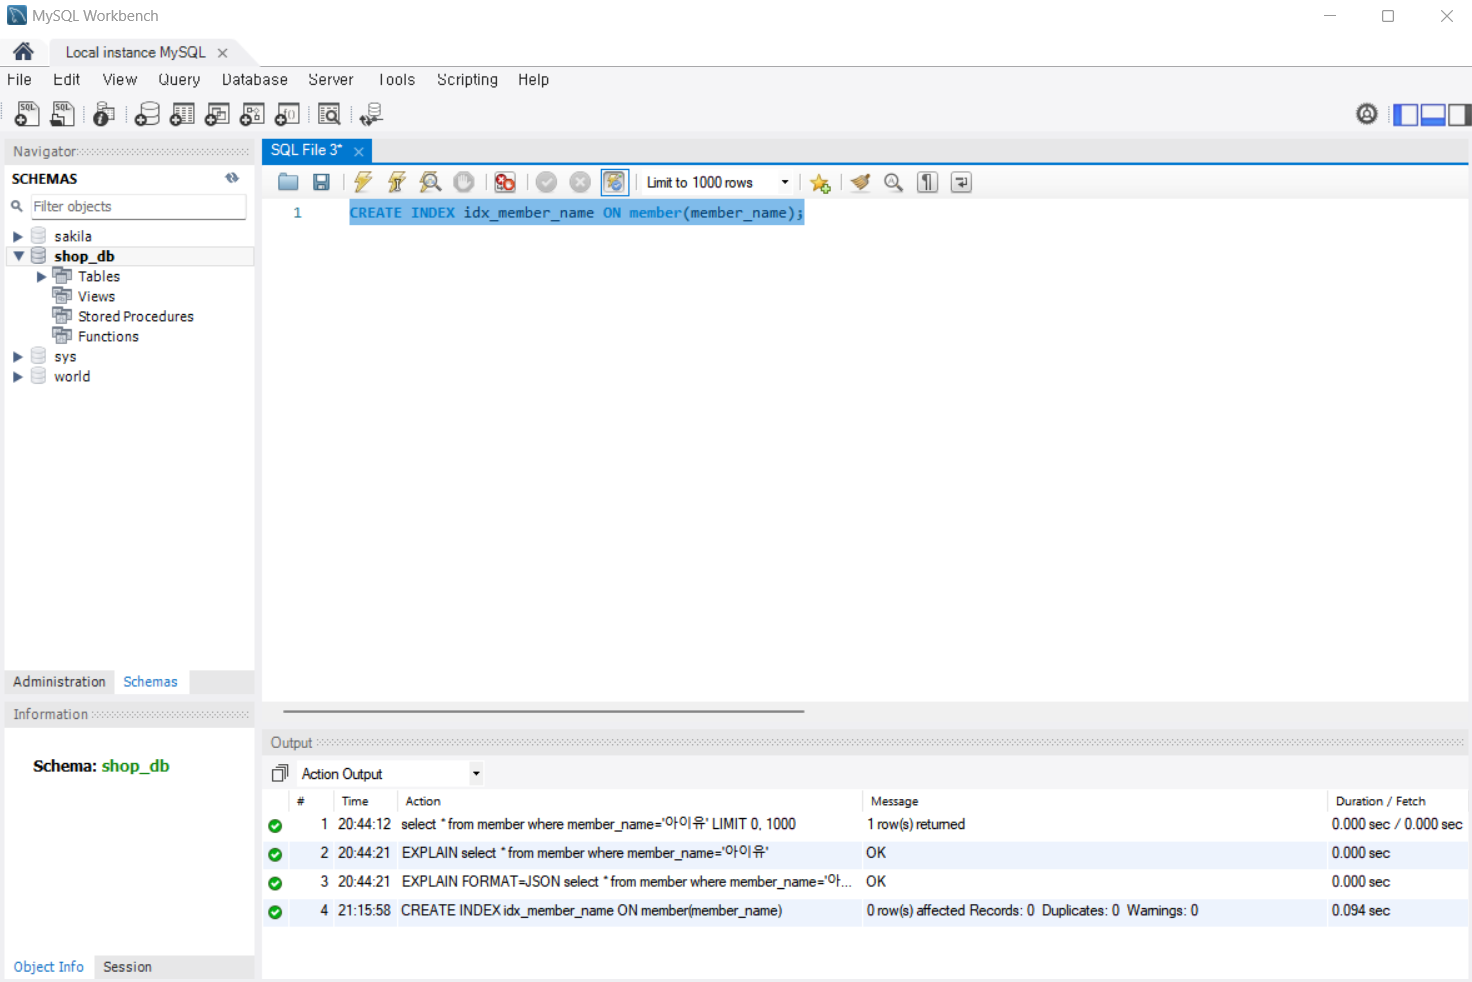Run EXPLAIN on the statement icon
Image resolution: width=1472 pixels, height=982 pixels.
tap(430, 182)
